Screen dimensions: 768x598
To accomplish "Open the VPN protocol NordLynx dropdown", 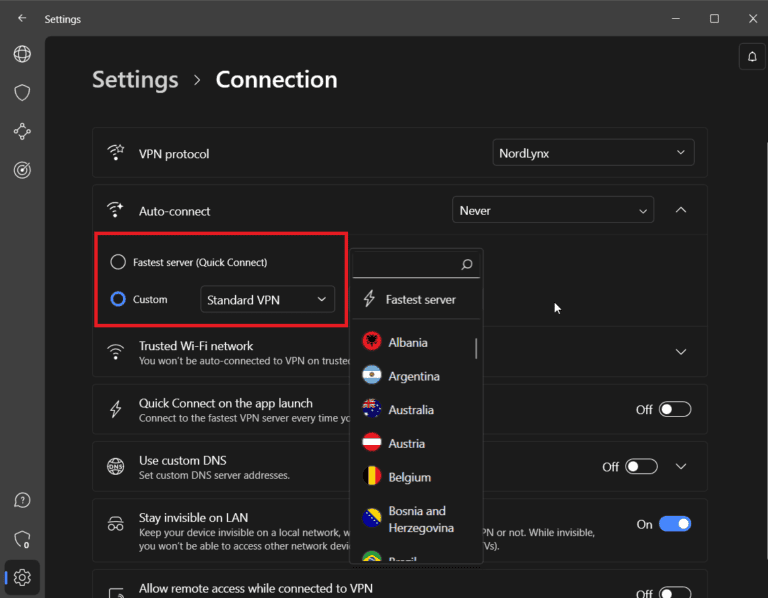I will tap(594, 153).
